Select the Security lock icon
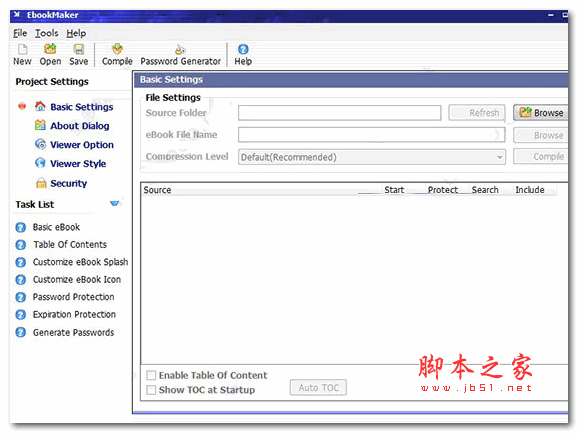This screenshot has height=434, width=579. [41, 182]
